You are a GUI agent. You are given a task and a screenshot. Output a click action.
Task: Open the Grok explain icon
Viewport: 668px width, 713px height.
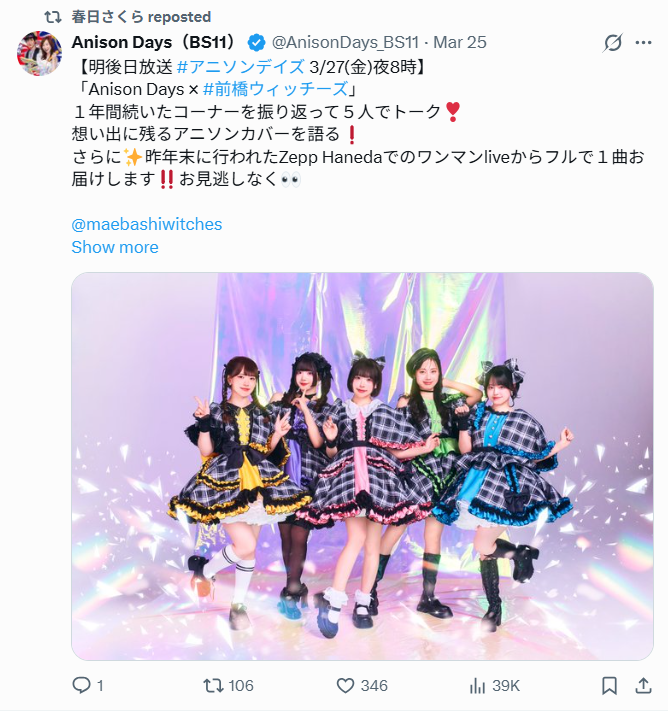point(613,43)
